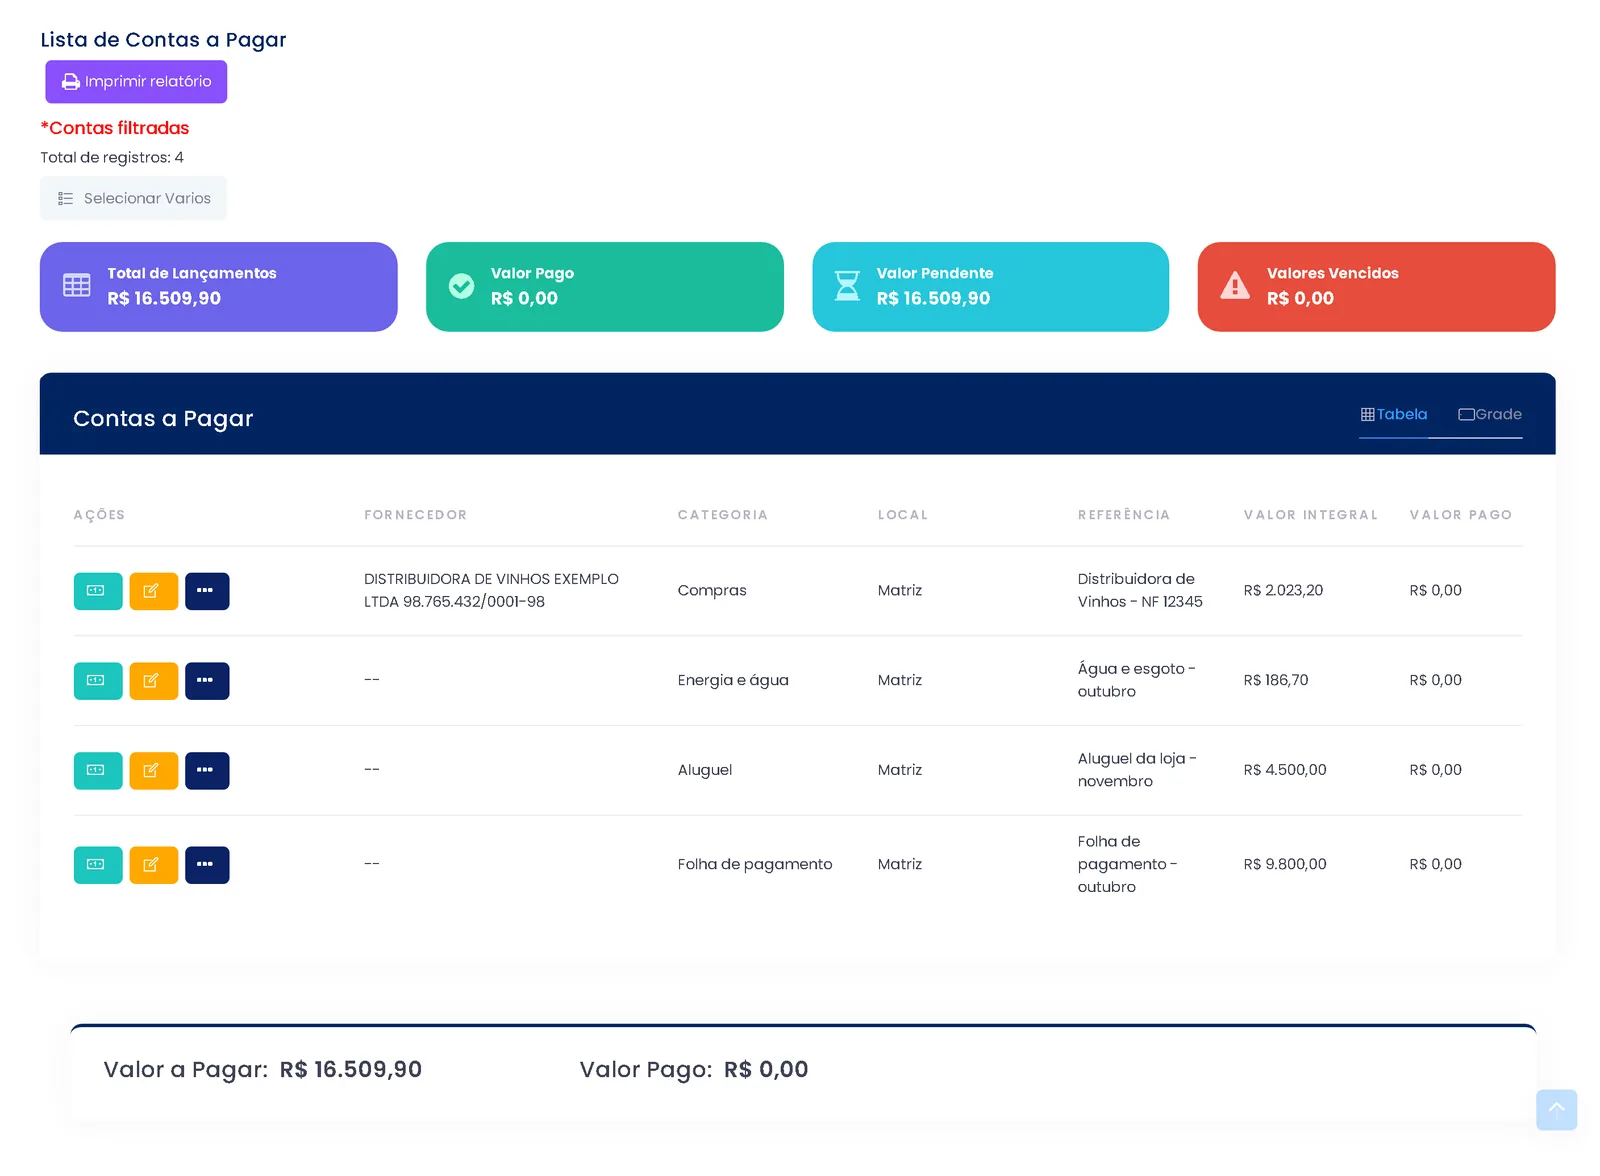Click Selecionar Varios button
This screenshot has width=1600, height=1176.
pos(133,198)
